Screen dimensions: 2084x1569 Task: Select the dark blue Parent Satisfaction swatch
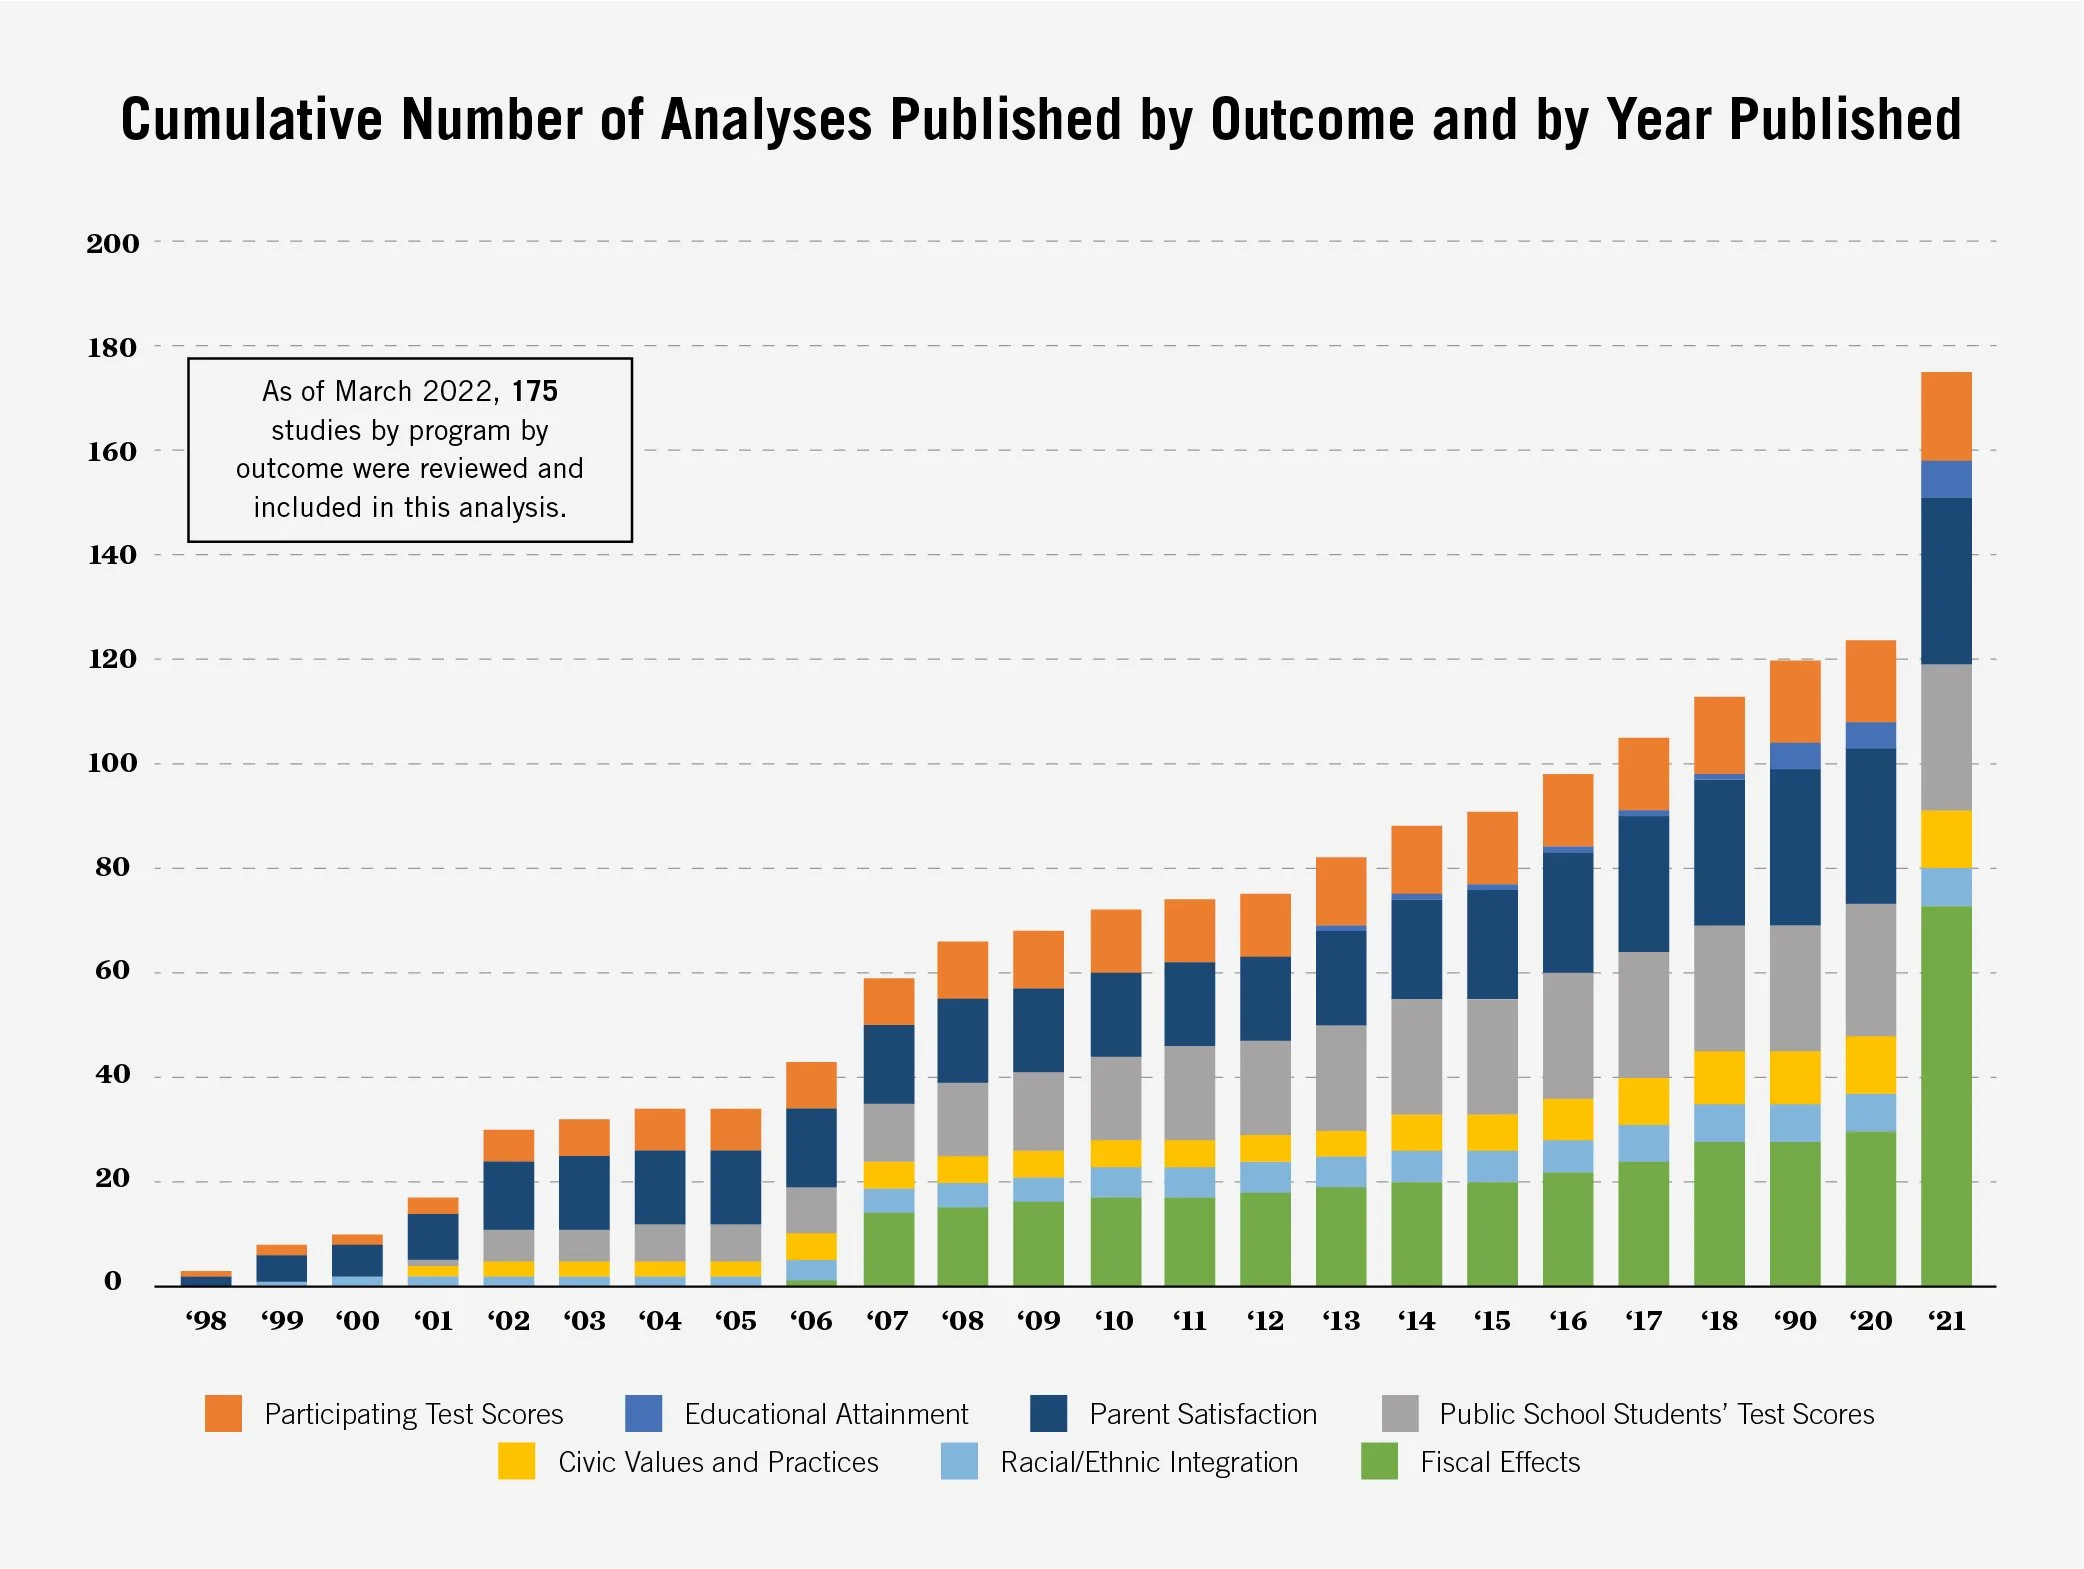coord(1048,1413)
